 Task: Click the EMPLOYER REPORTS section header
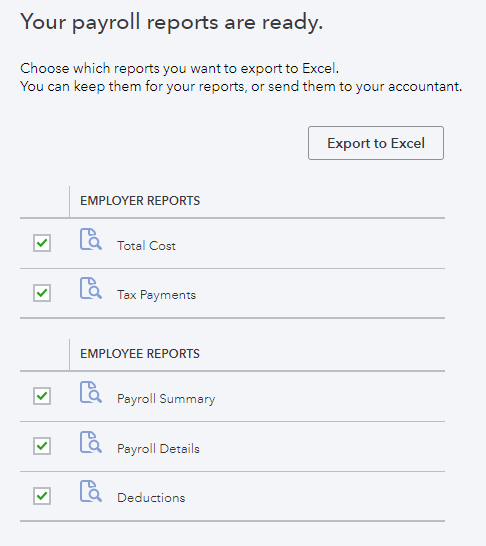[140, 201]
